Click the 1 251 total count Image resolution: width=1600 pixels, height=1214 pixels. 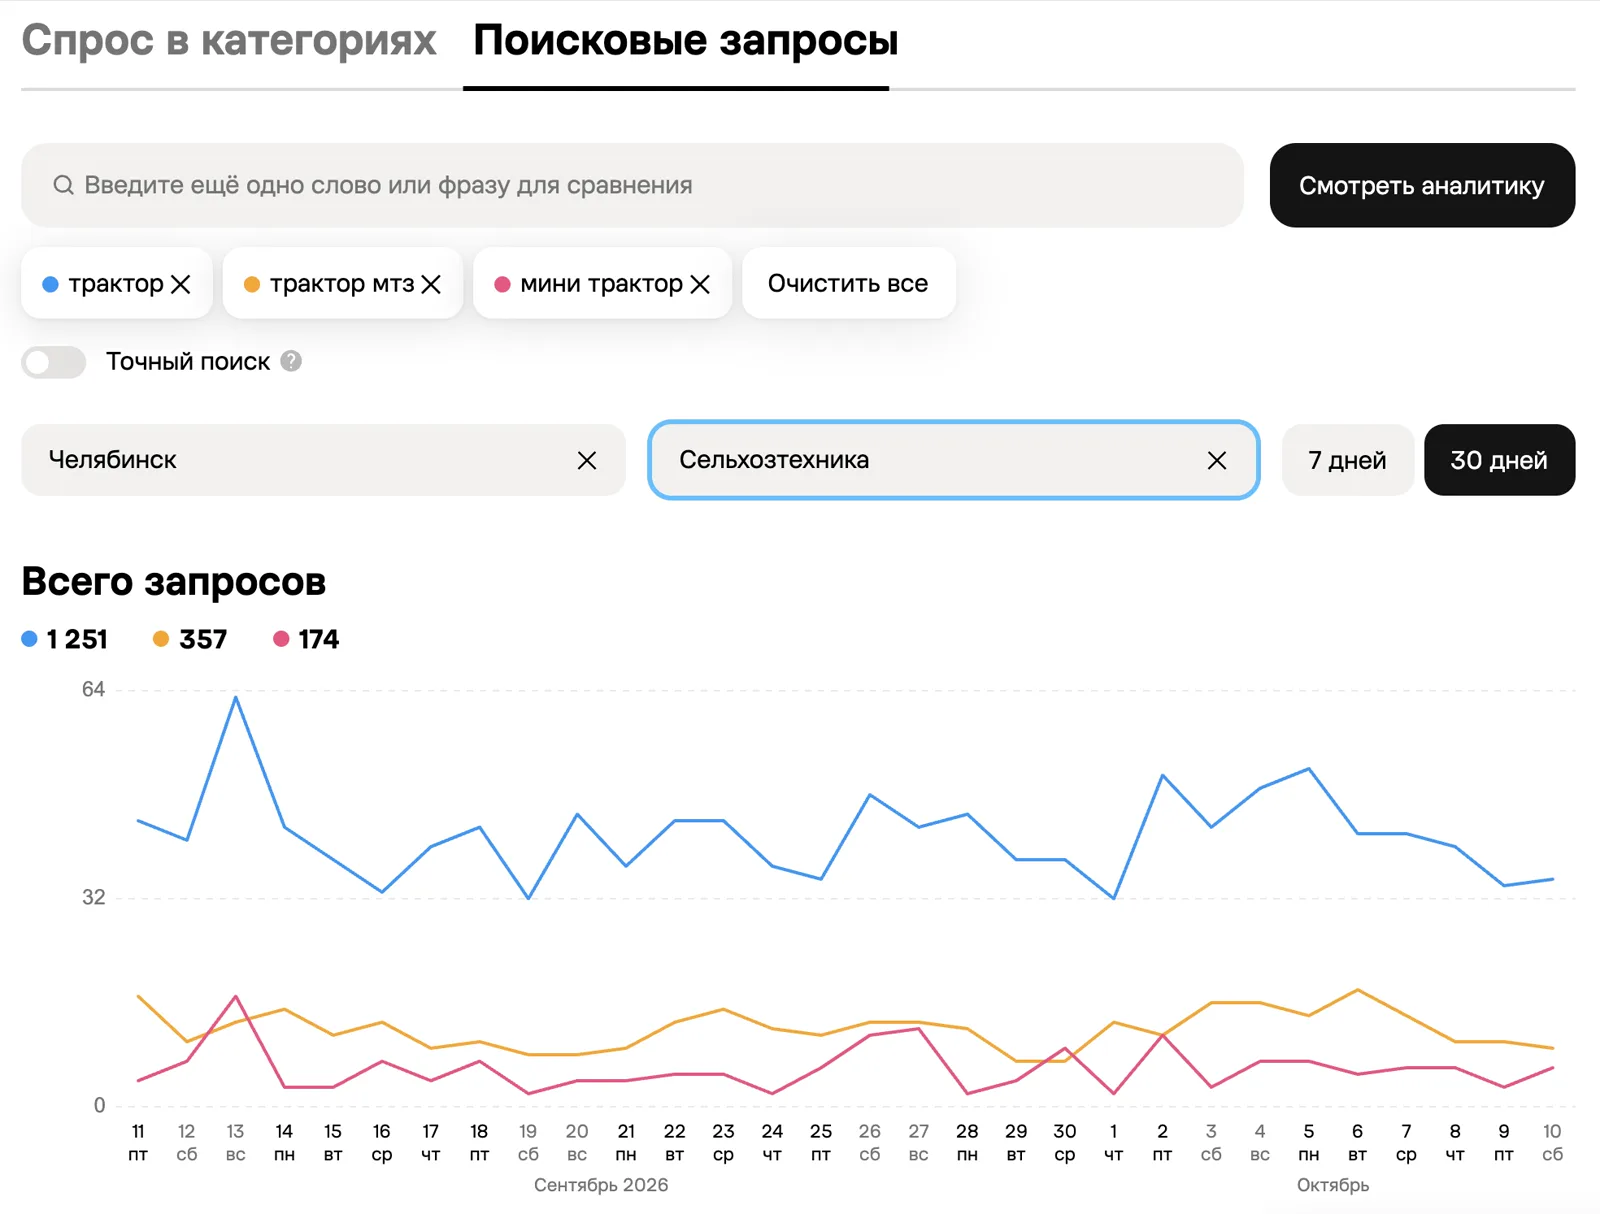pyautogui.click(x=77, y=639)
